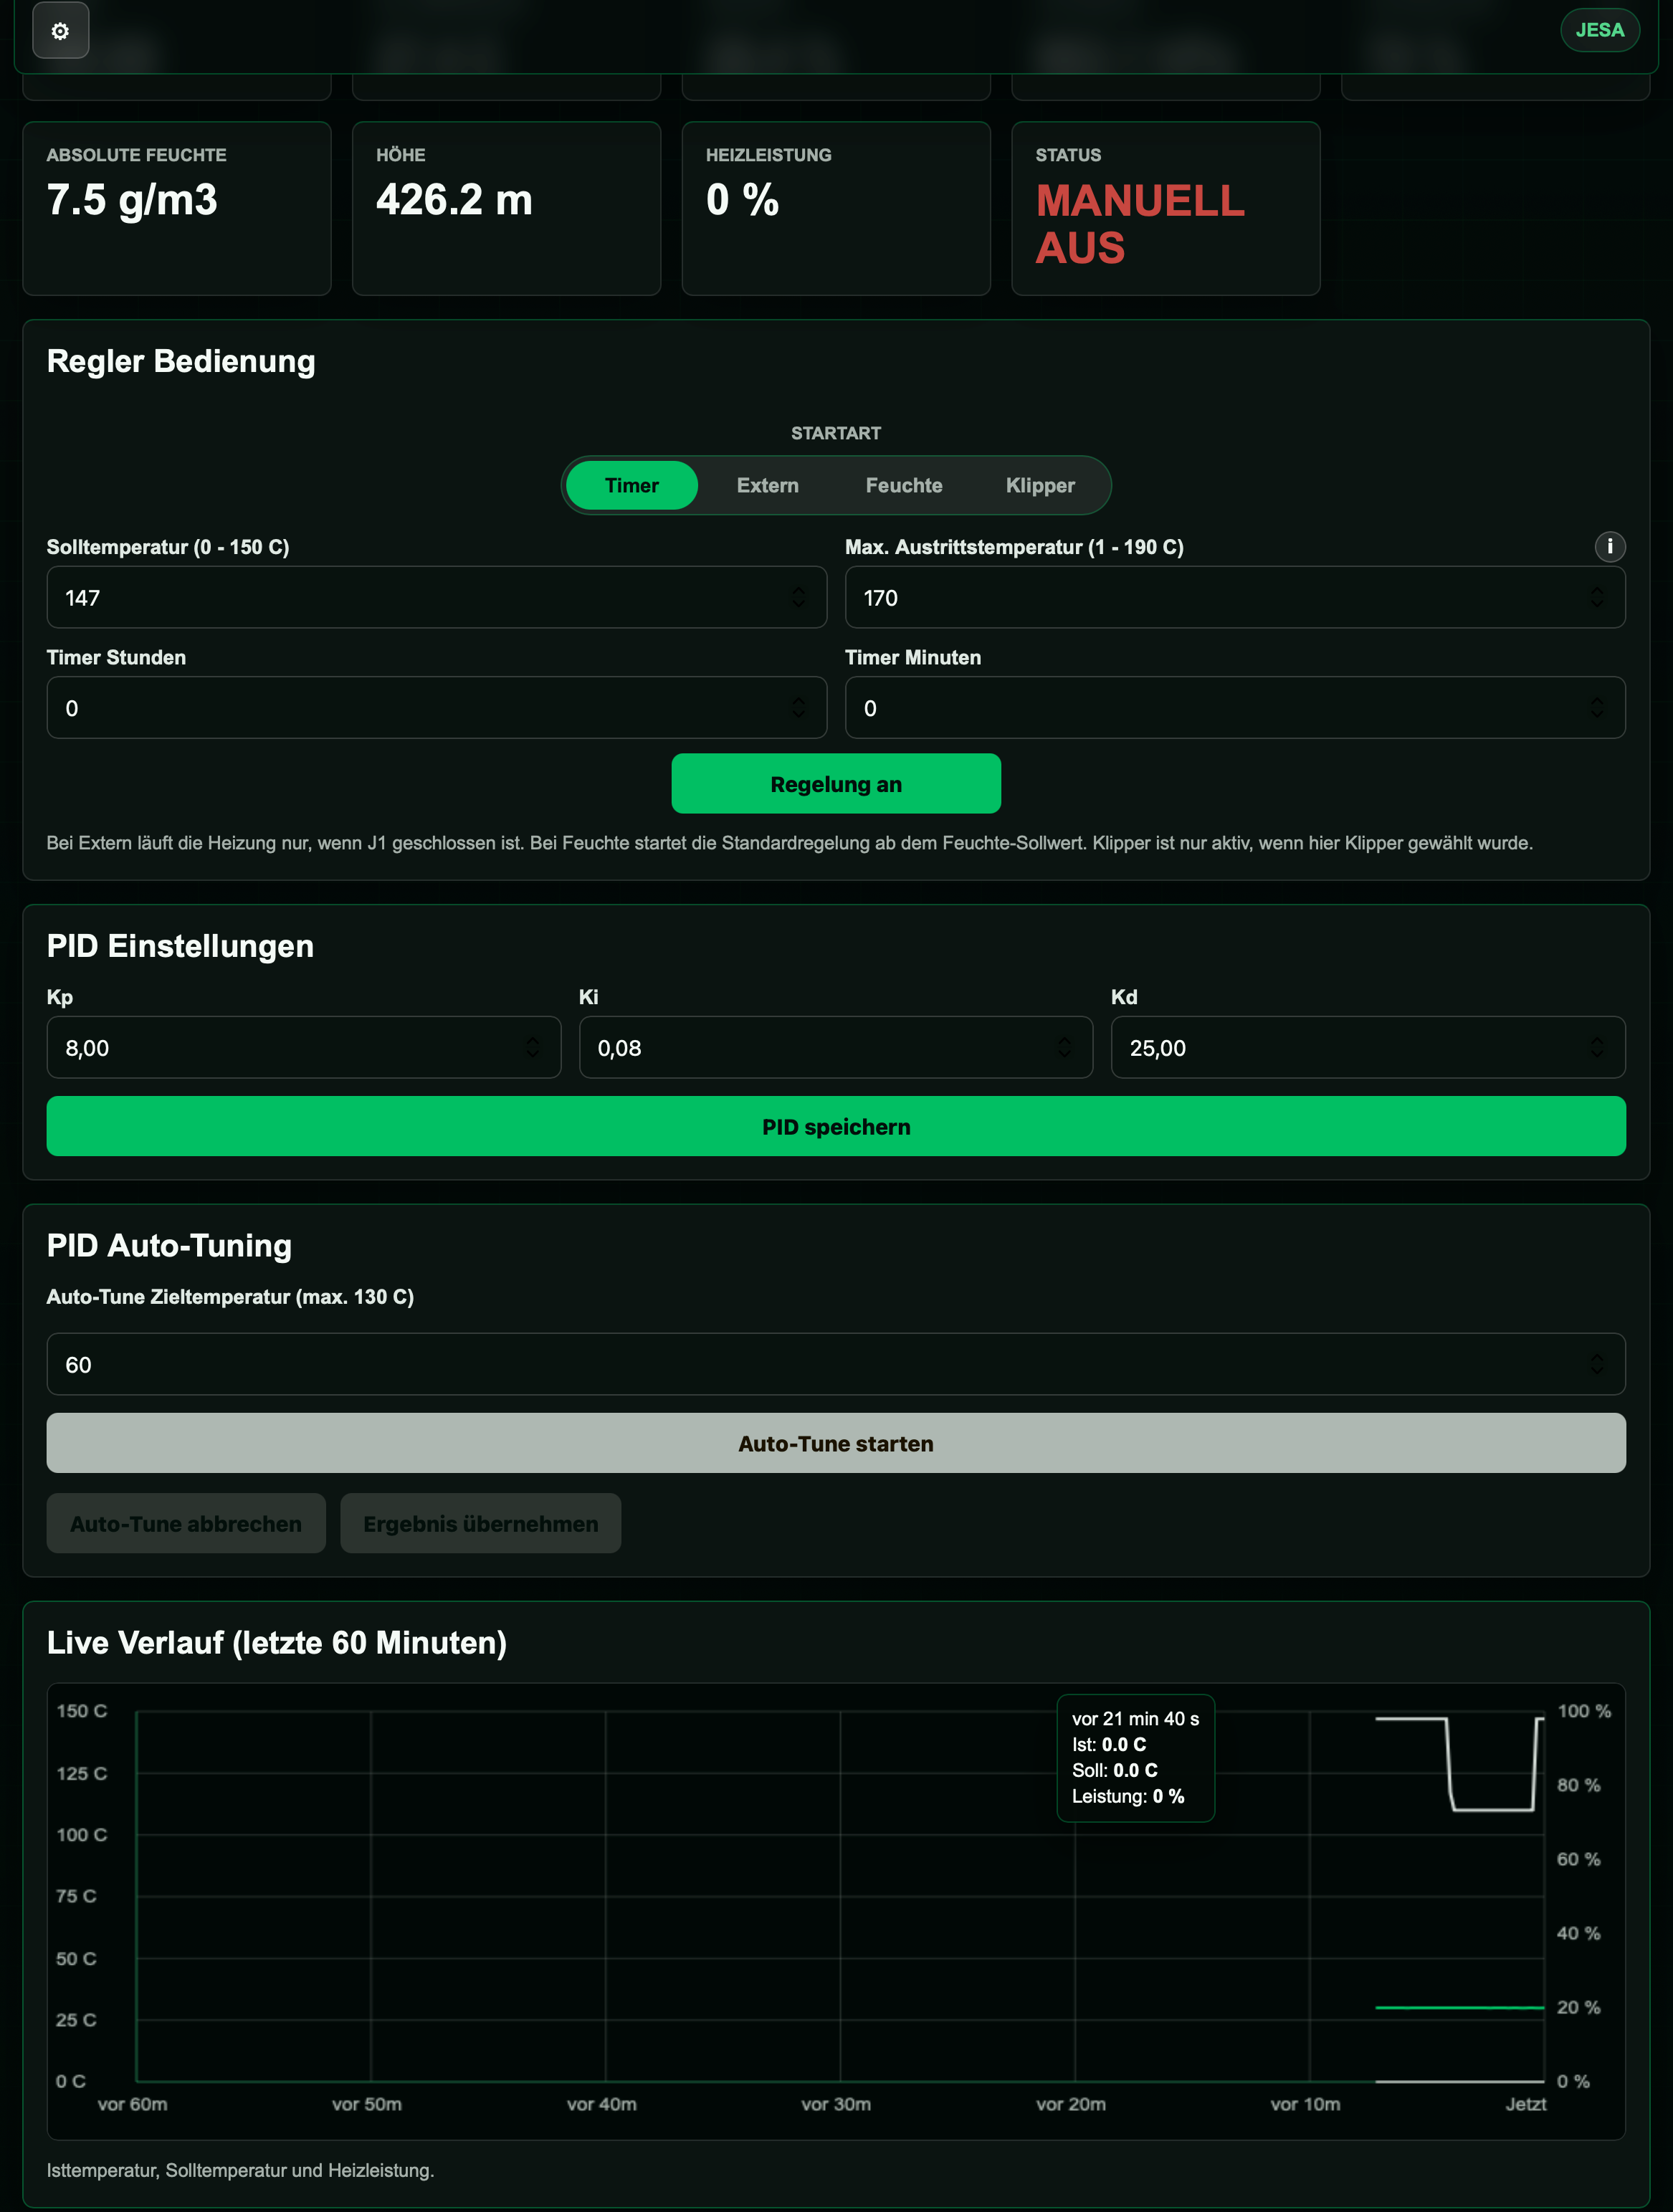Click the chart tooltip showing vor 21 min 40 s

(1135, 1757)
